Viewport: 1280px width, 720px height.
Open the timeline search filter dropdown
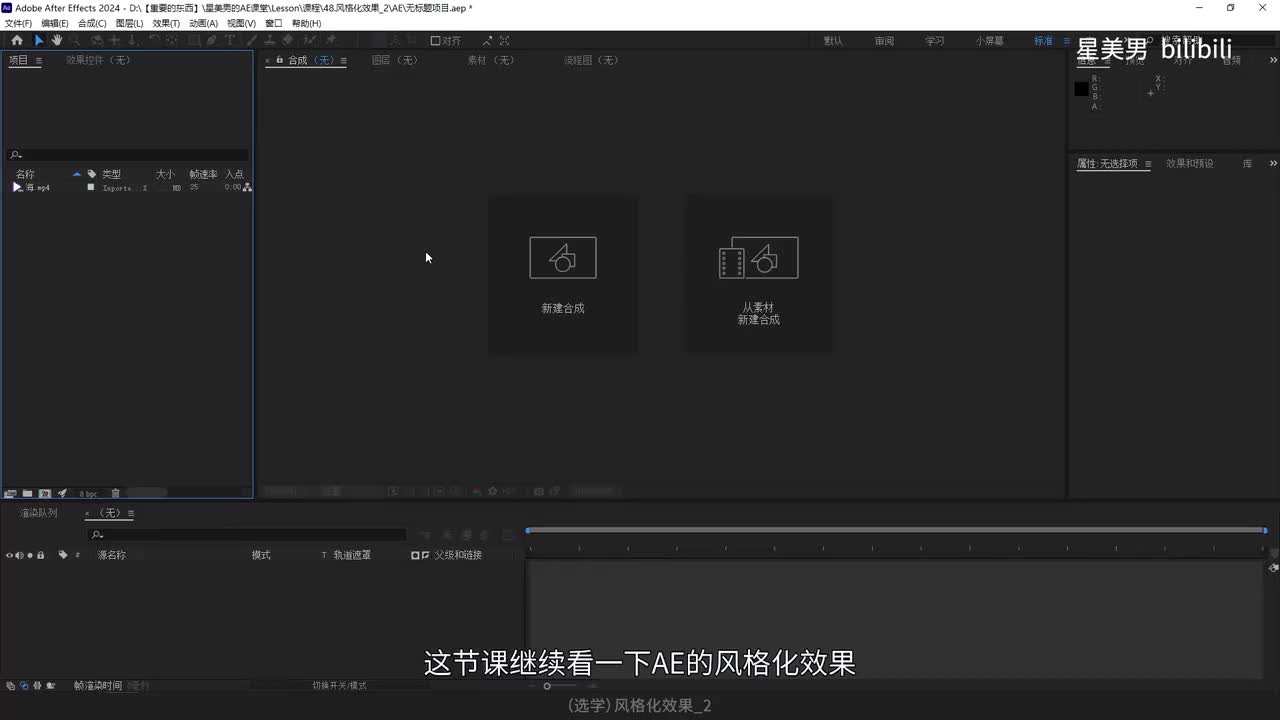(x=97, y=535)
